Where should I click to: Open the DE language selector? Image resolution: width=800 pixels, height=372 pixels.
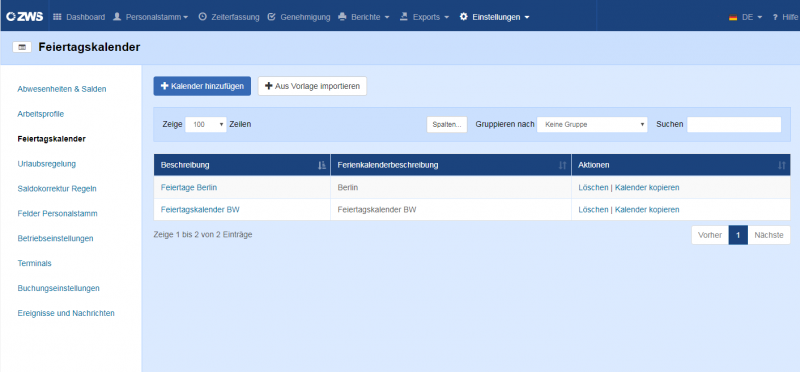[x=745, y=17]
